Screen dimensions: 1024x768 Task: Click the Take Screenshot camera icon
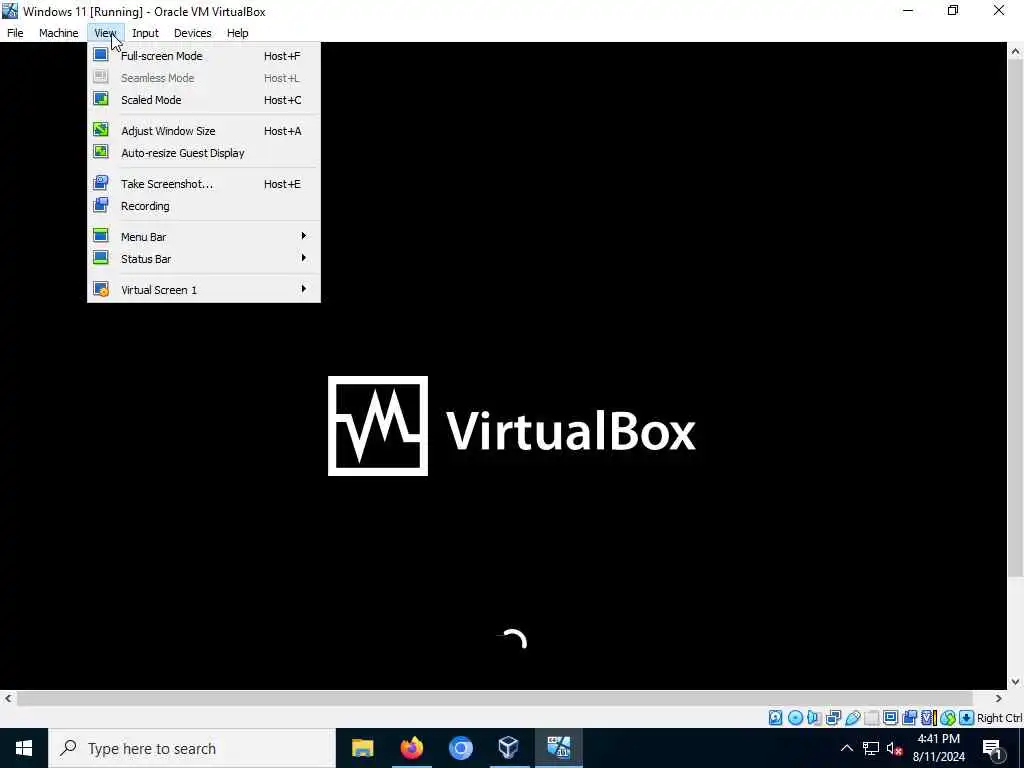pyautogui.click(x=101, y=183)
